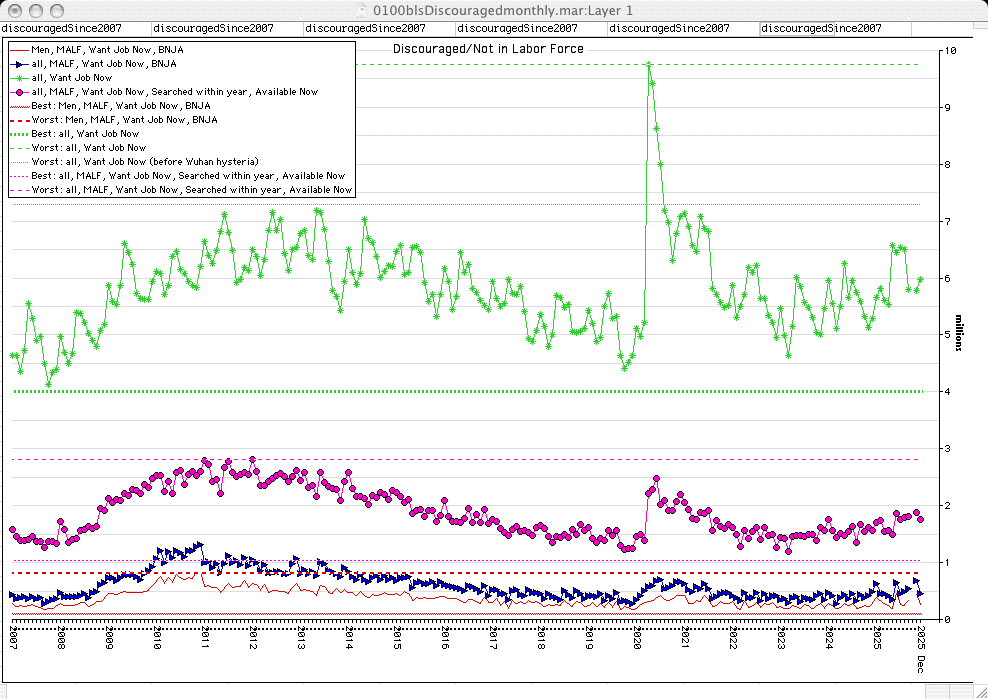This screenshot has height=699, width=988.
Task: Minimize the chart window with yellow button
Action: [x=36, y=10]
